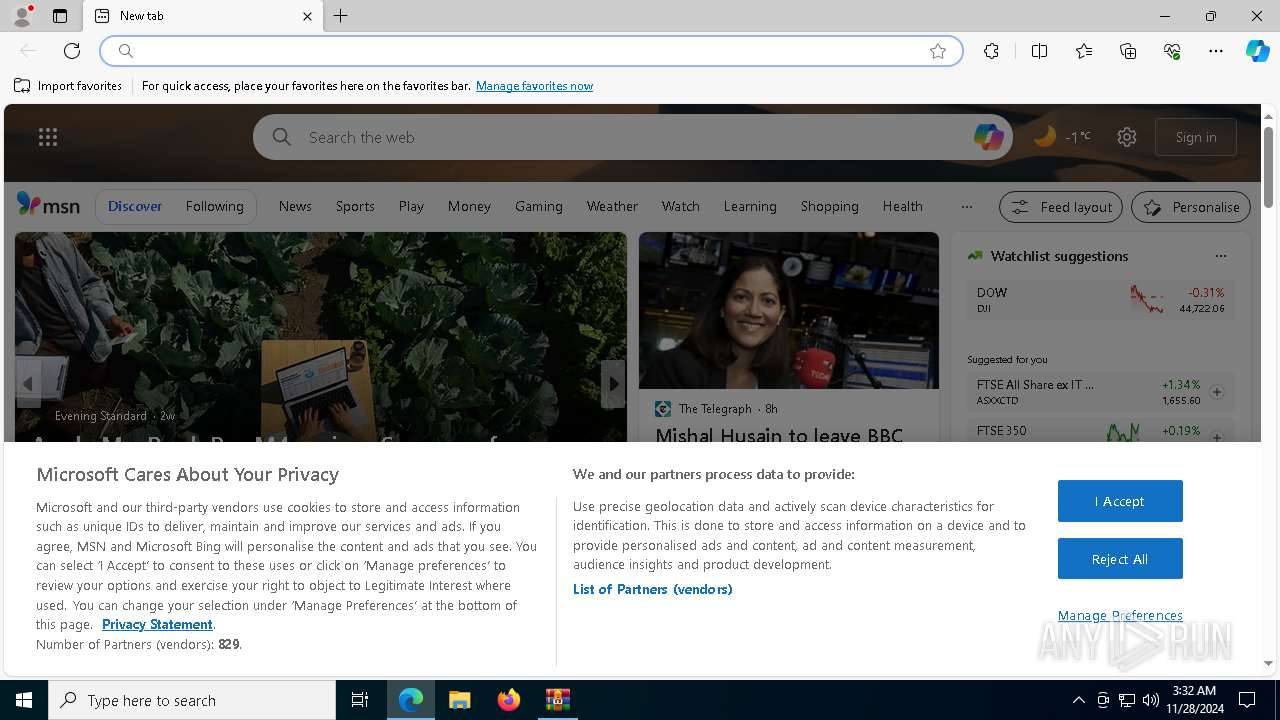This screenshot has width=1280, height=720.
Task: Open the Gaming category
Action: coord(539,206)
